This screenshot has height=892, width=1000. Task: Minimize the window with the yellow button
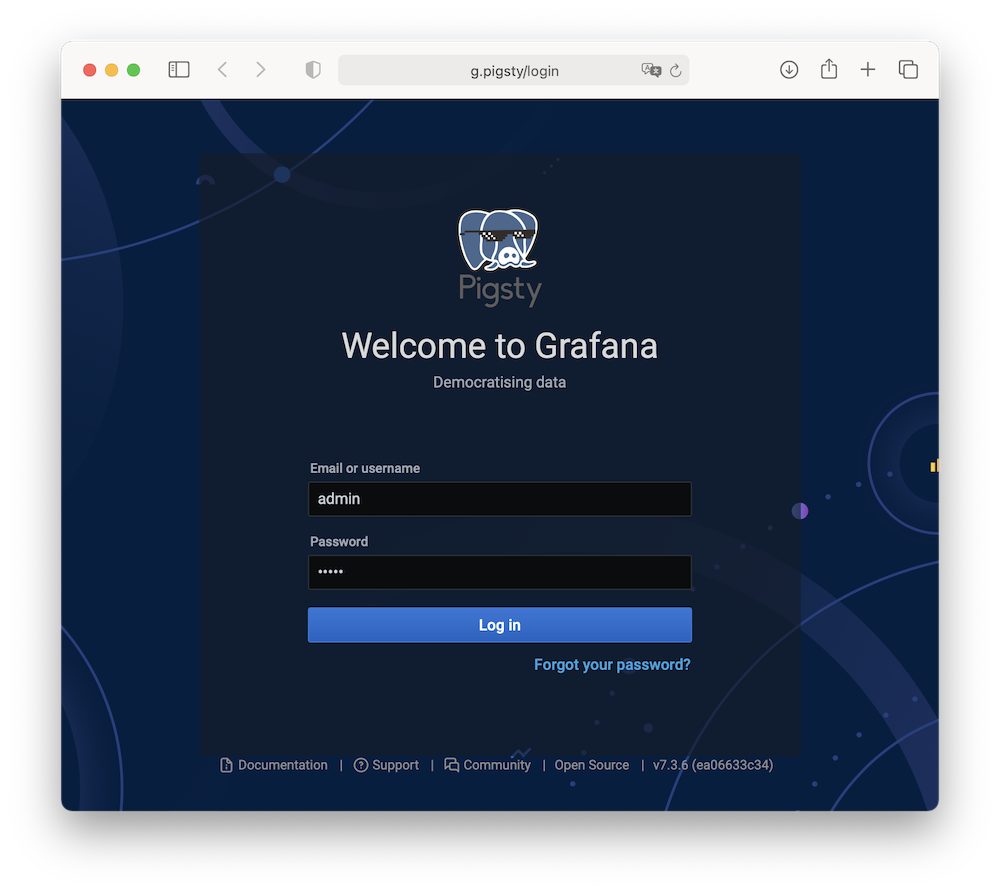point(112,70)
